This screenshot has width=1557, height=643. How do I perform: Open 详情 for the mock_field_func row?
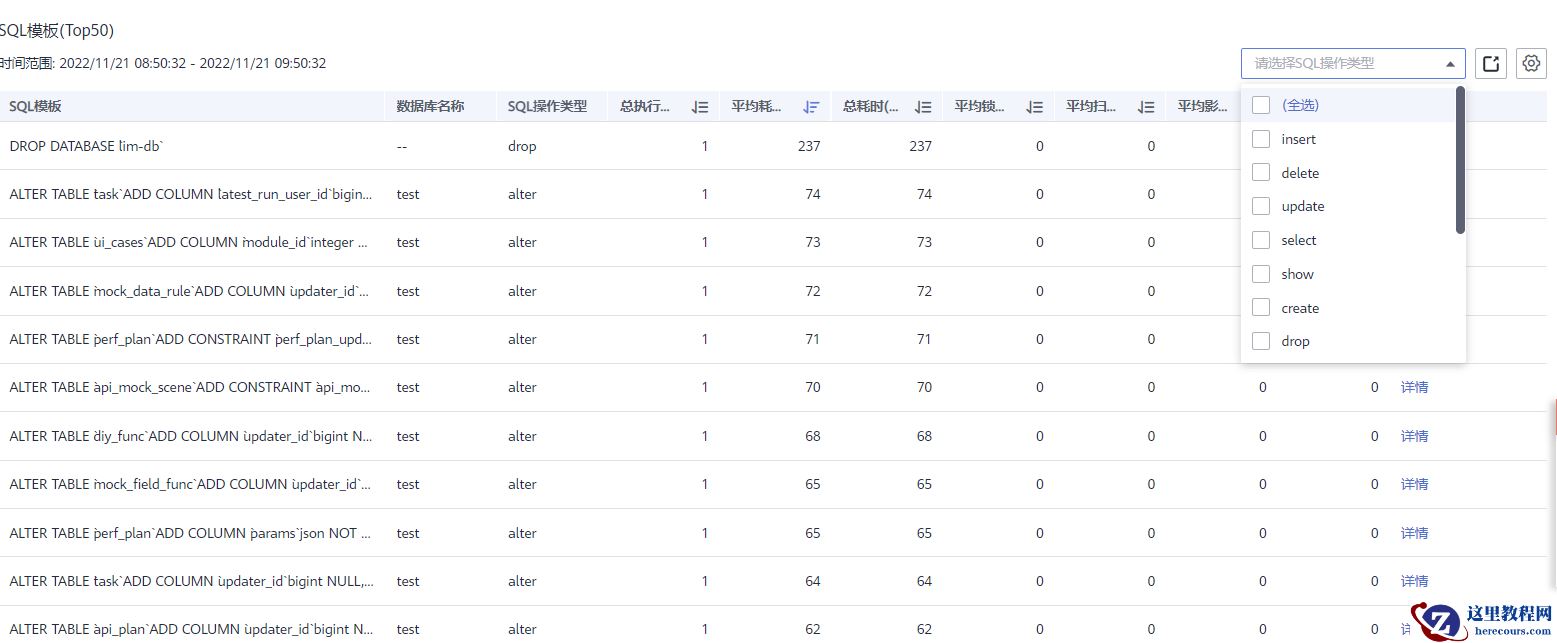(x=1414, y=484)
